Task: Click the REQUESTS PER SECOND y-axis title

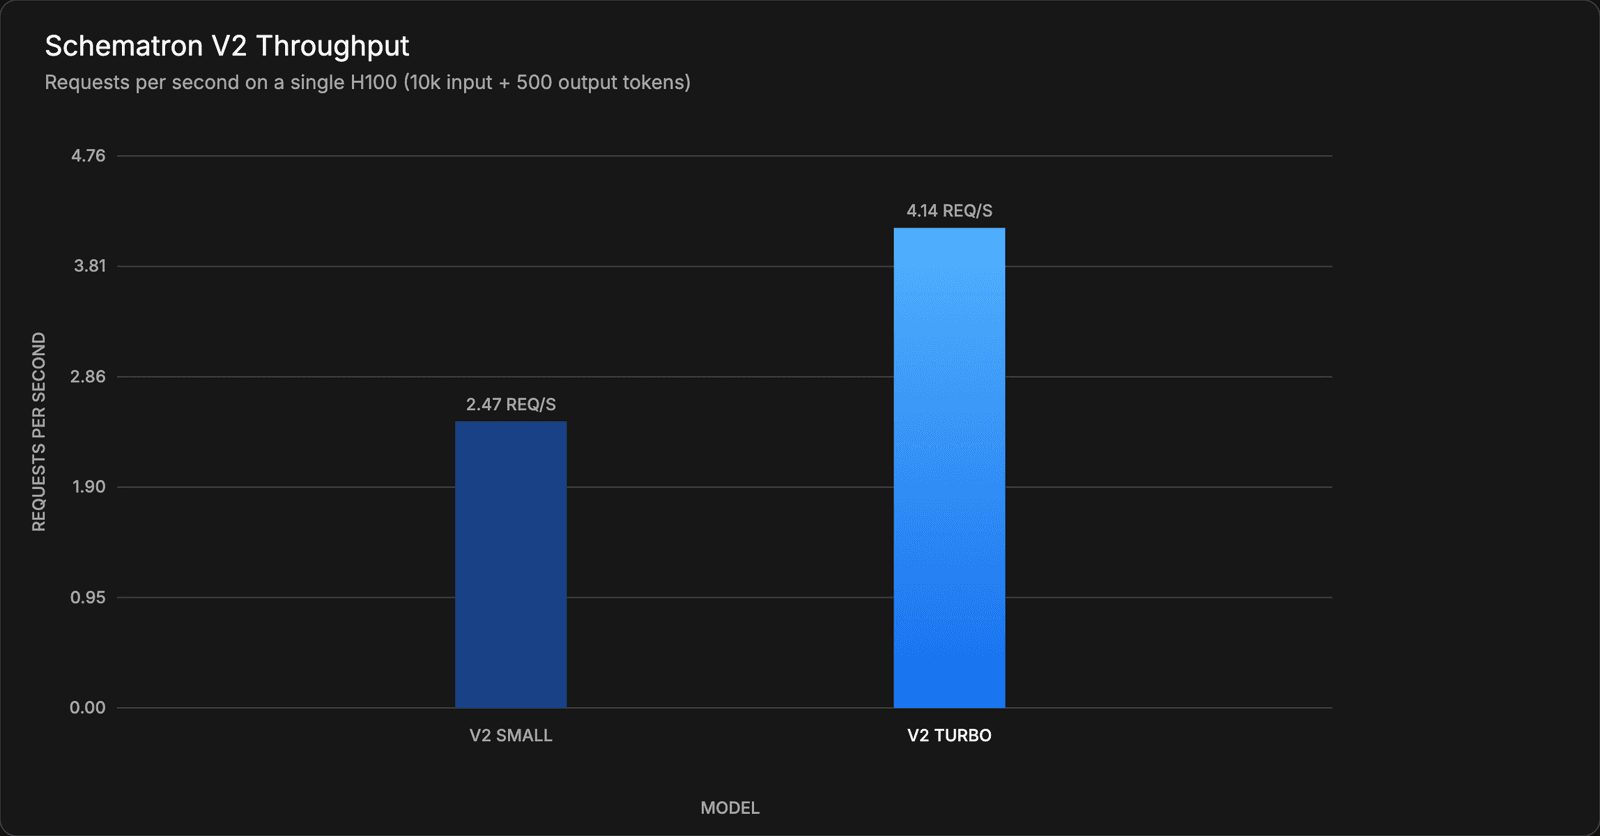Action: click(x=39, y=431)
